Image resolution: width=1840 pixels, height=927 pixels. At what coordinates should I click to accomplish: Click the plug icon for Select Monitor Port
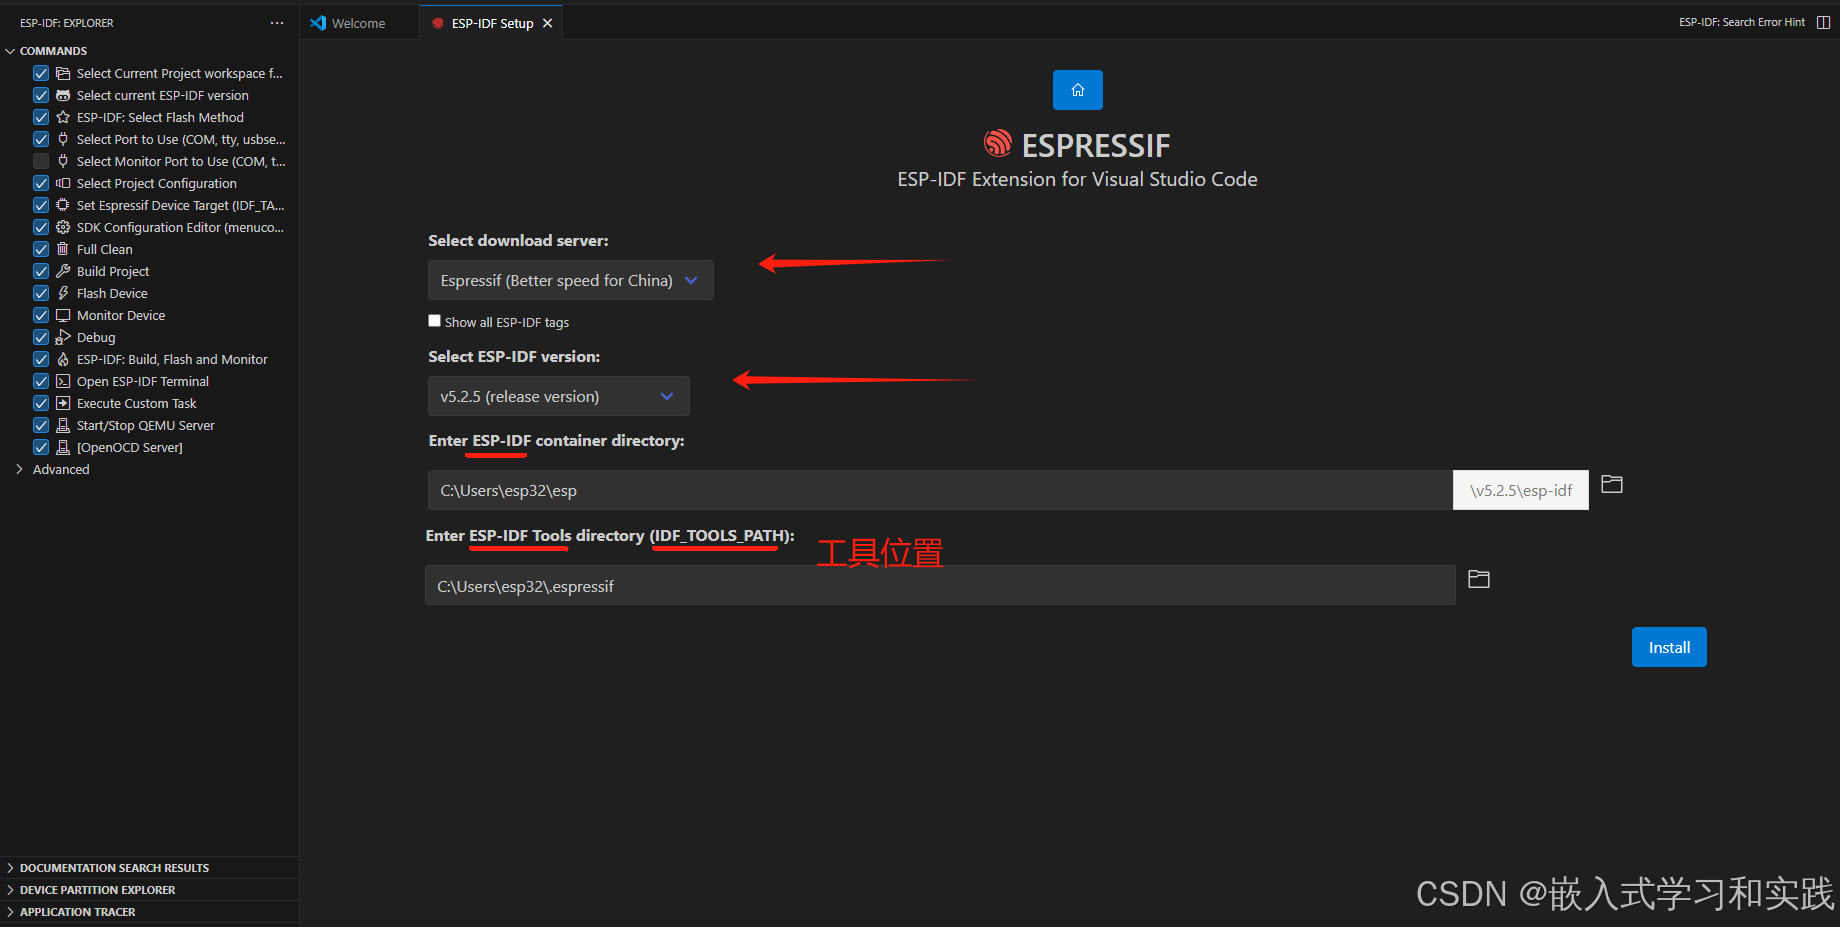coord(63,161)
